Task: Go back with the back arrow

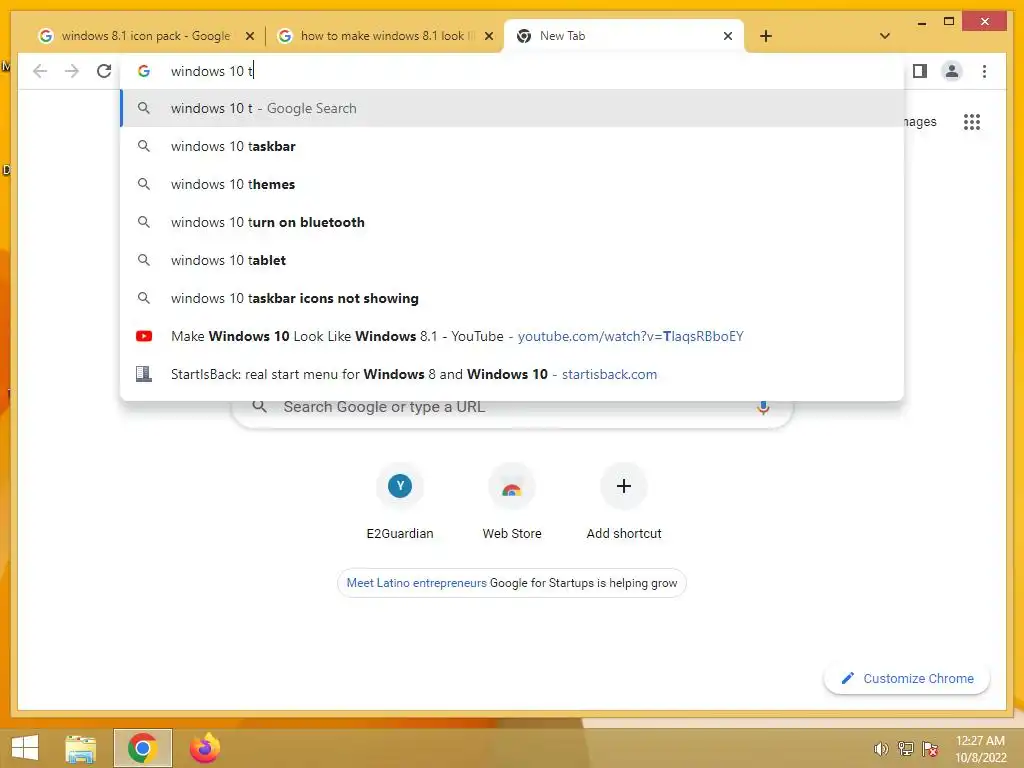Action: (x=40, y=71)
